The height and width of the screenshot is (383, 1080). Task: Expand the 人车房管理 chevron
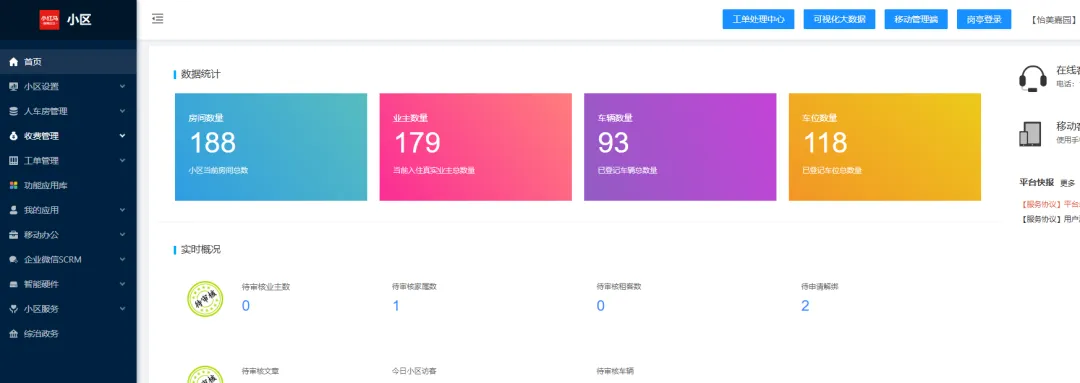point(123,111)
